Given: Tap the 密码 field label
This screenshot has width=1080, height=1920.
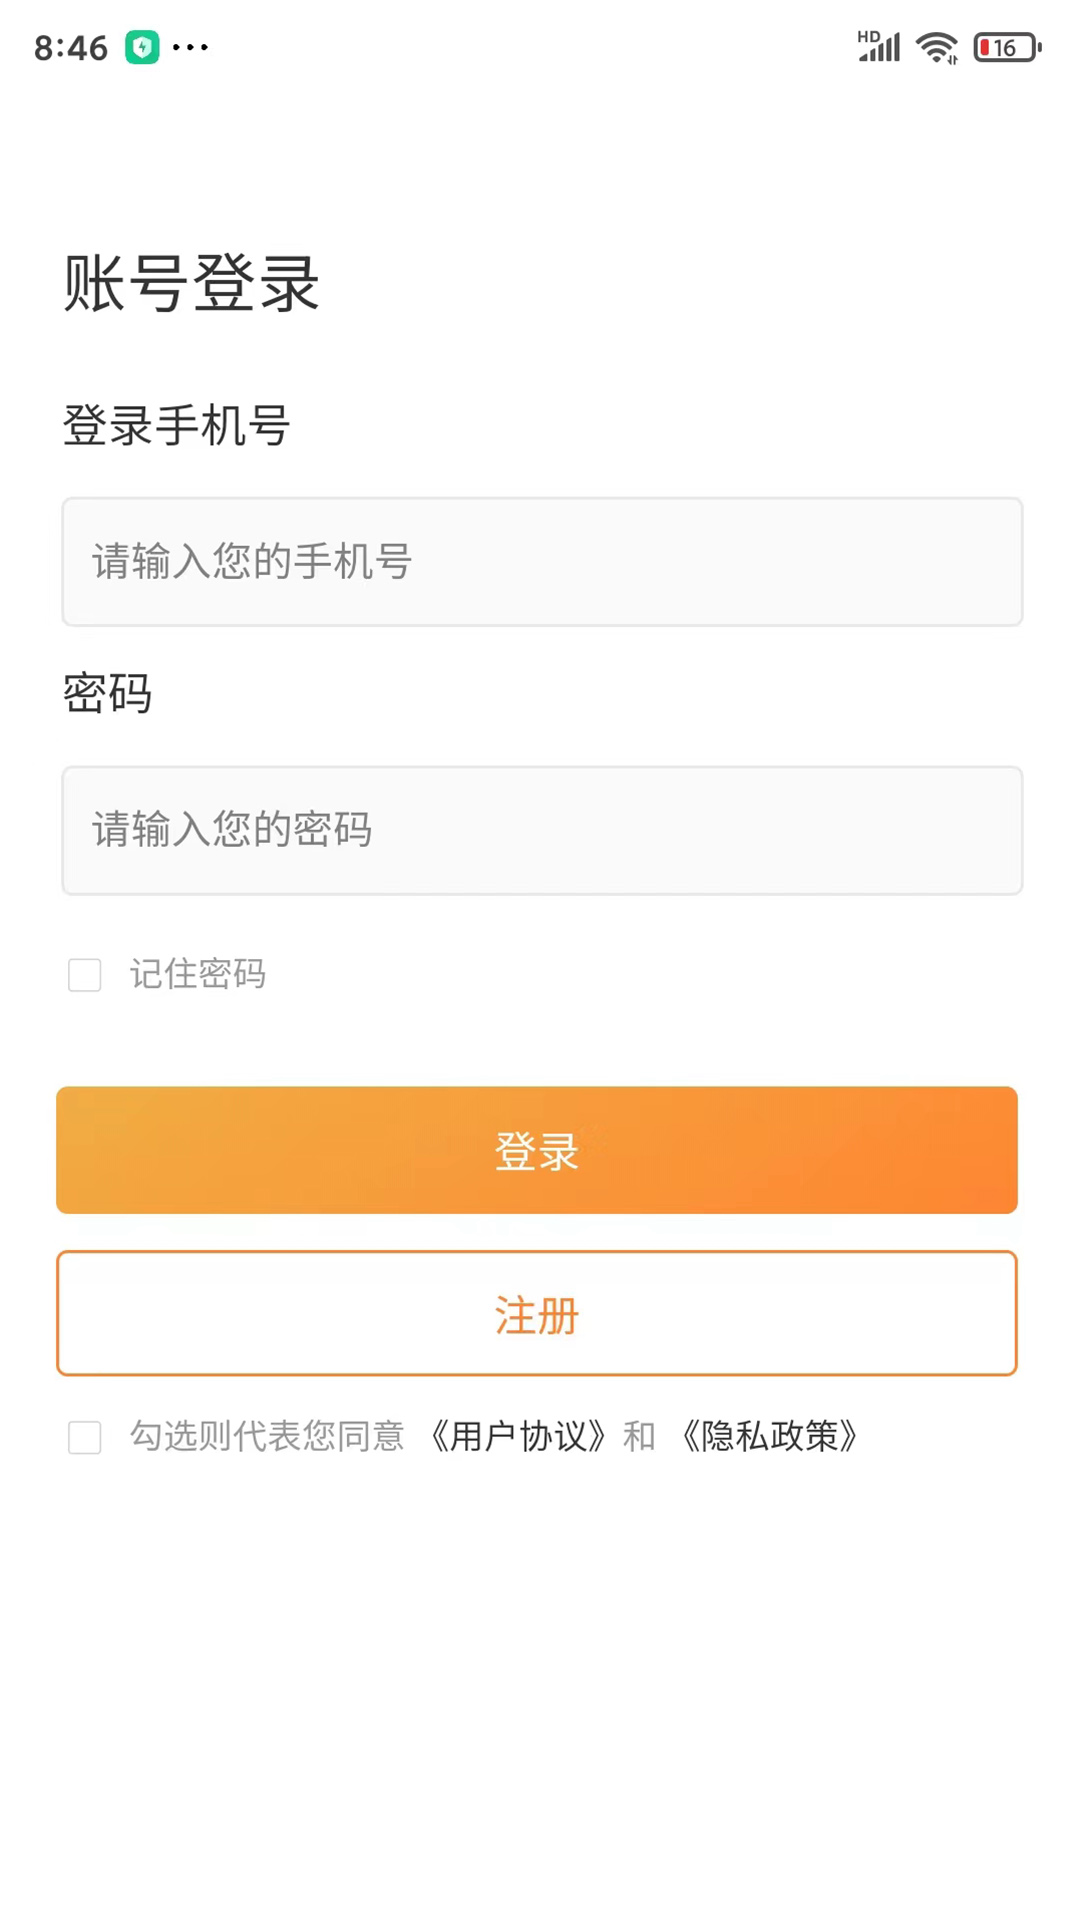Looking at the screenshot, I should (x=107, y=693).
